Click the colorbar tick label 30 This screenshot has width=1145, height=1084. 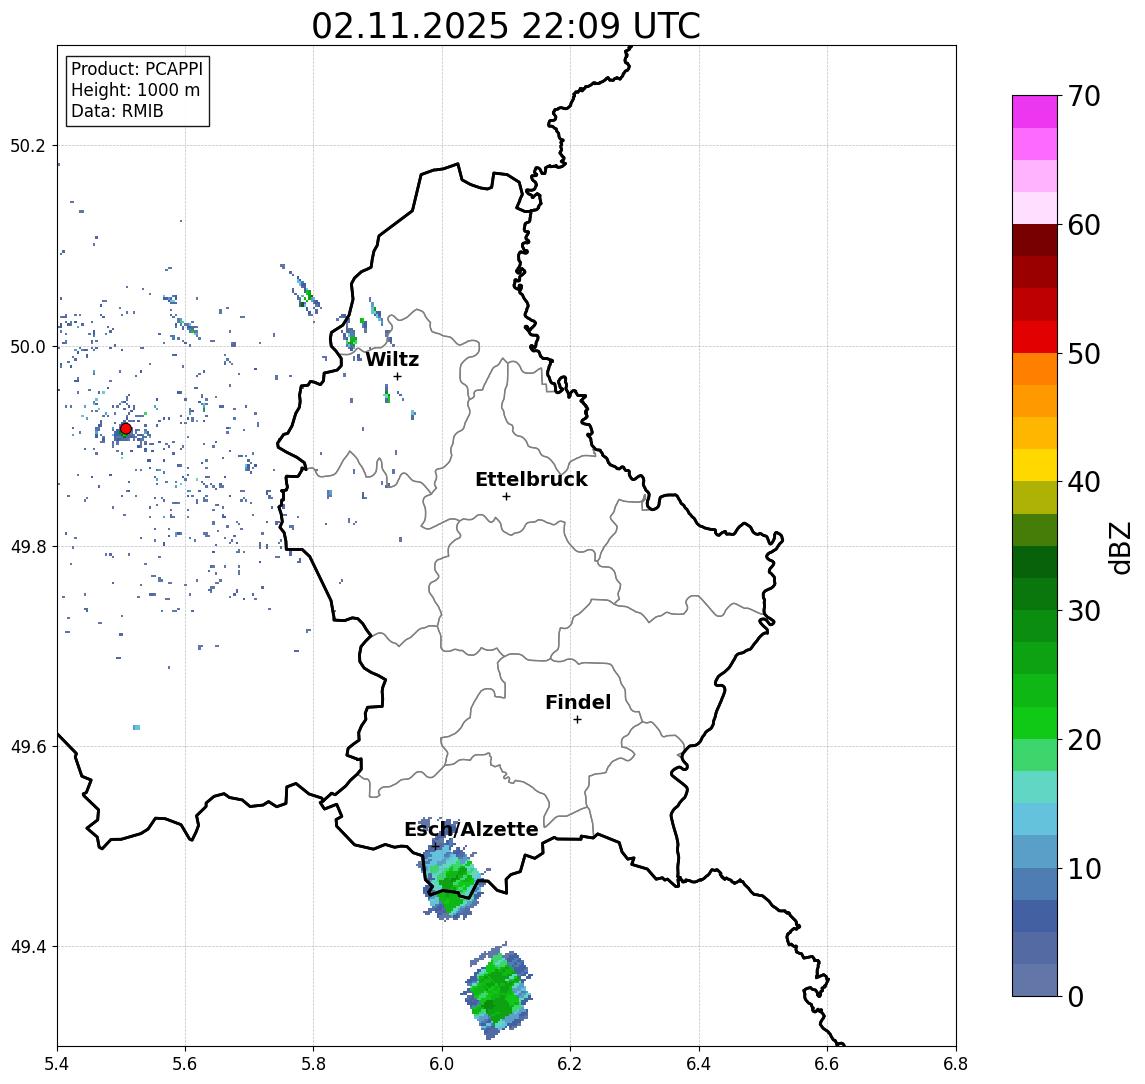(x=1084, y=611)
